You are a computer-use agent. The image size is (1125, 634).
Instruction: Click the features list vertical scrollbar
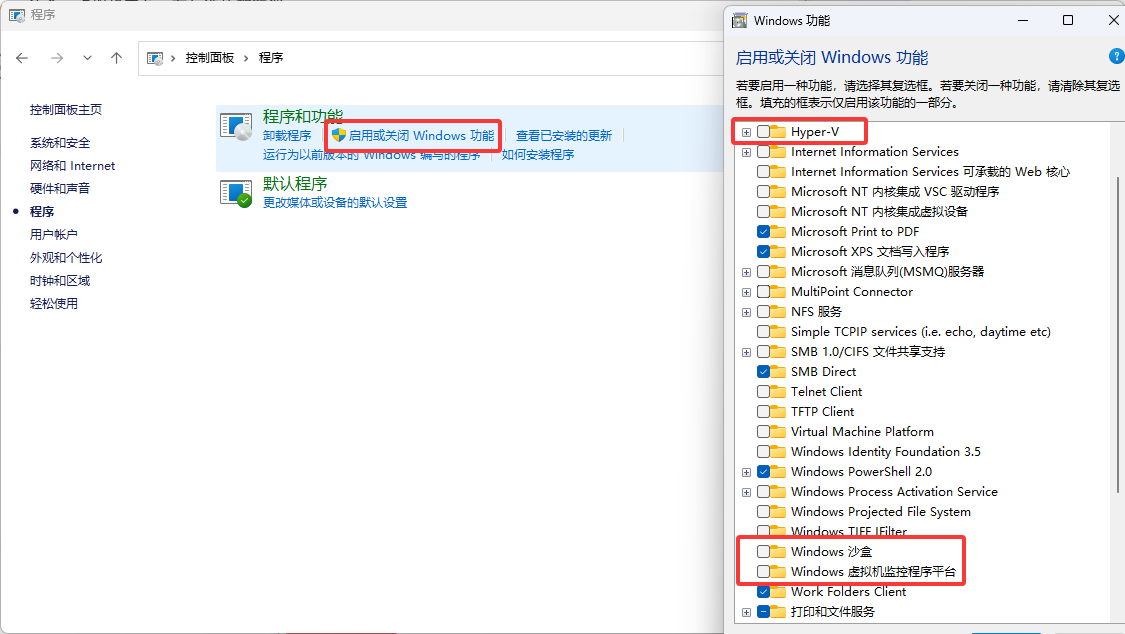click(x=1119, y=333)
